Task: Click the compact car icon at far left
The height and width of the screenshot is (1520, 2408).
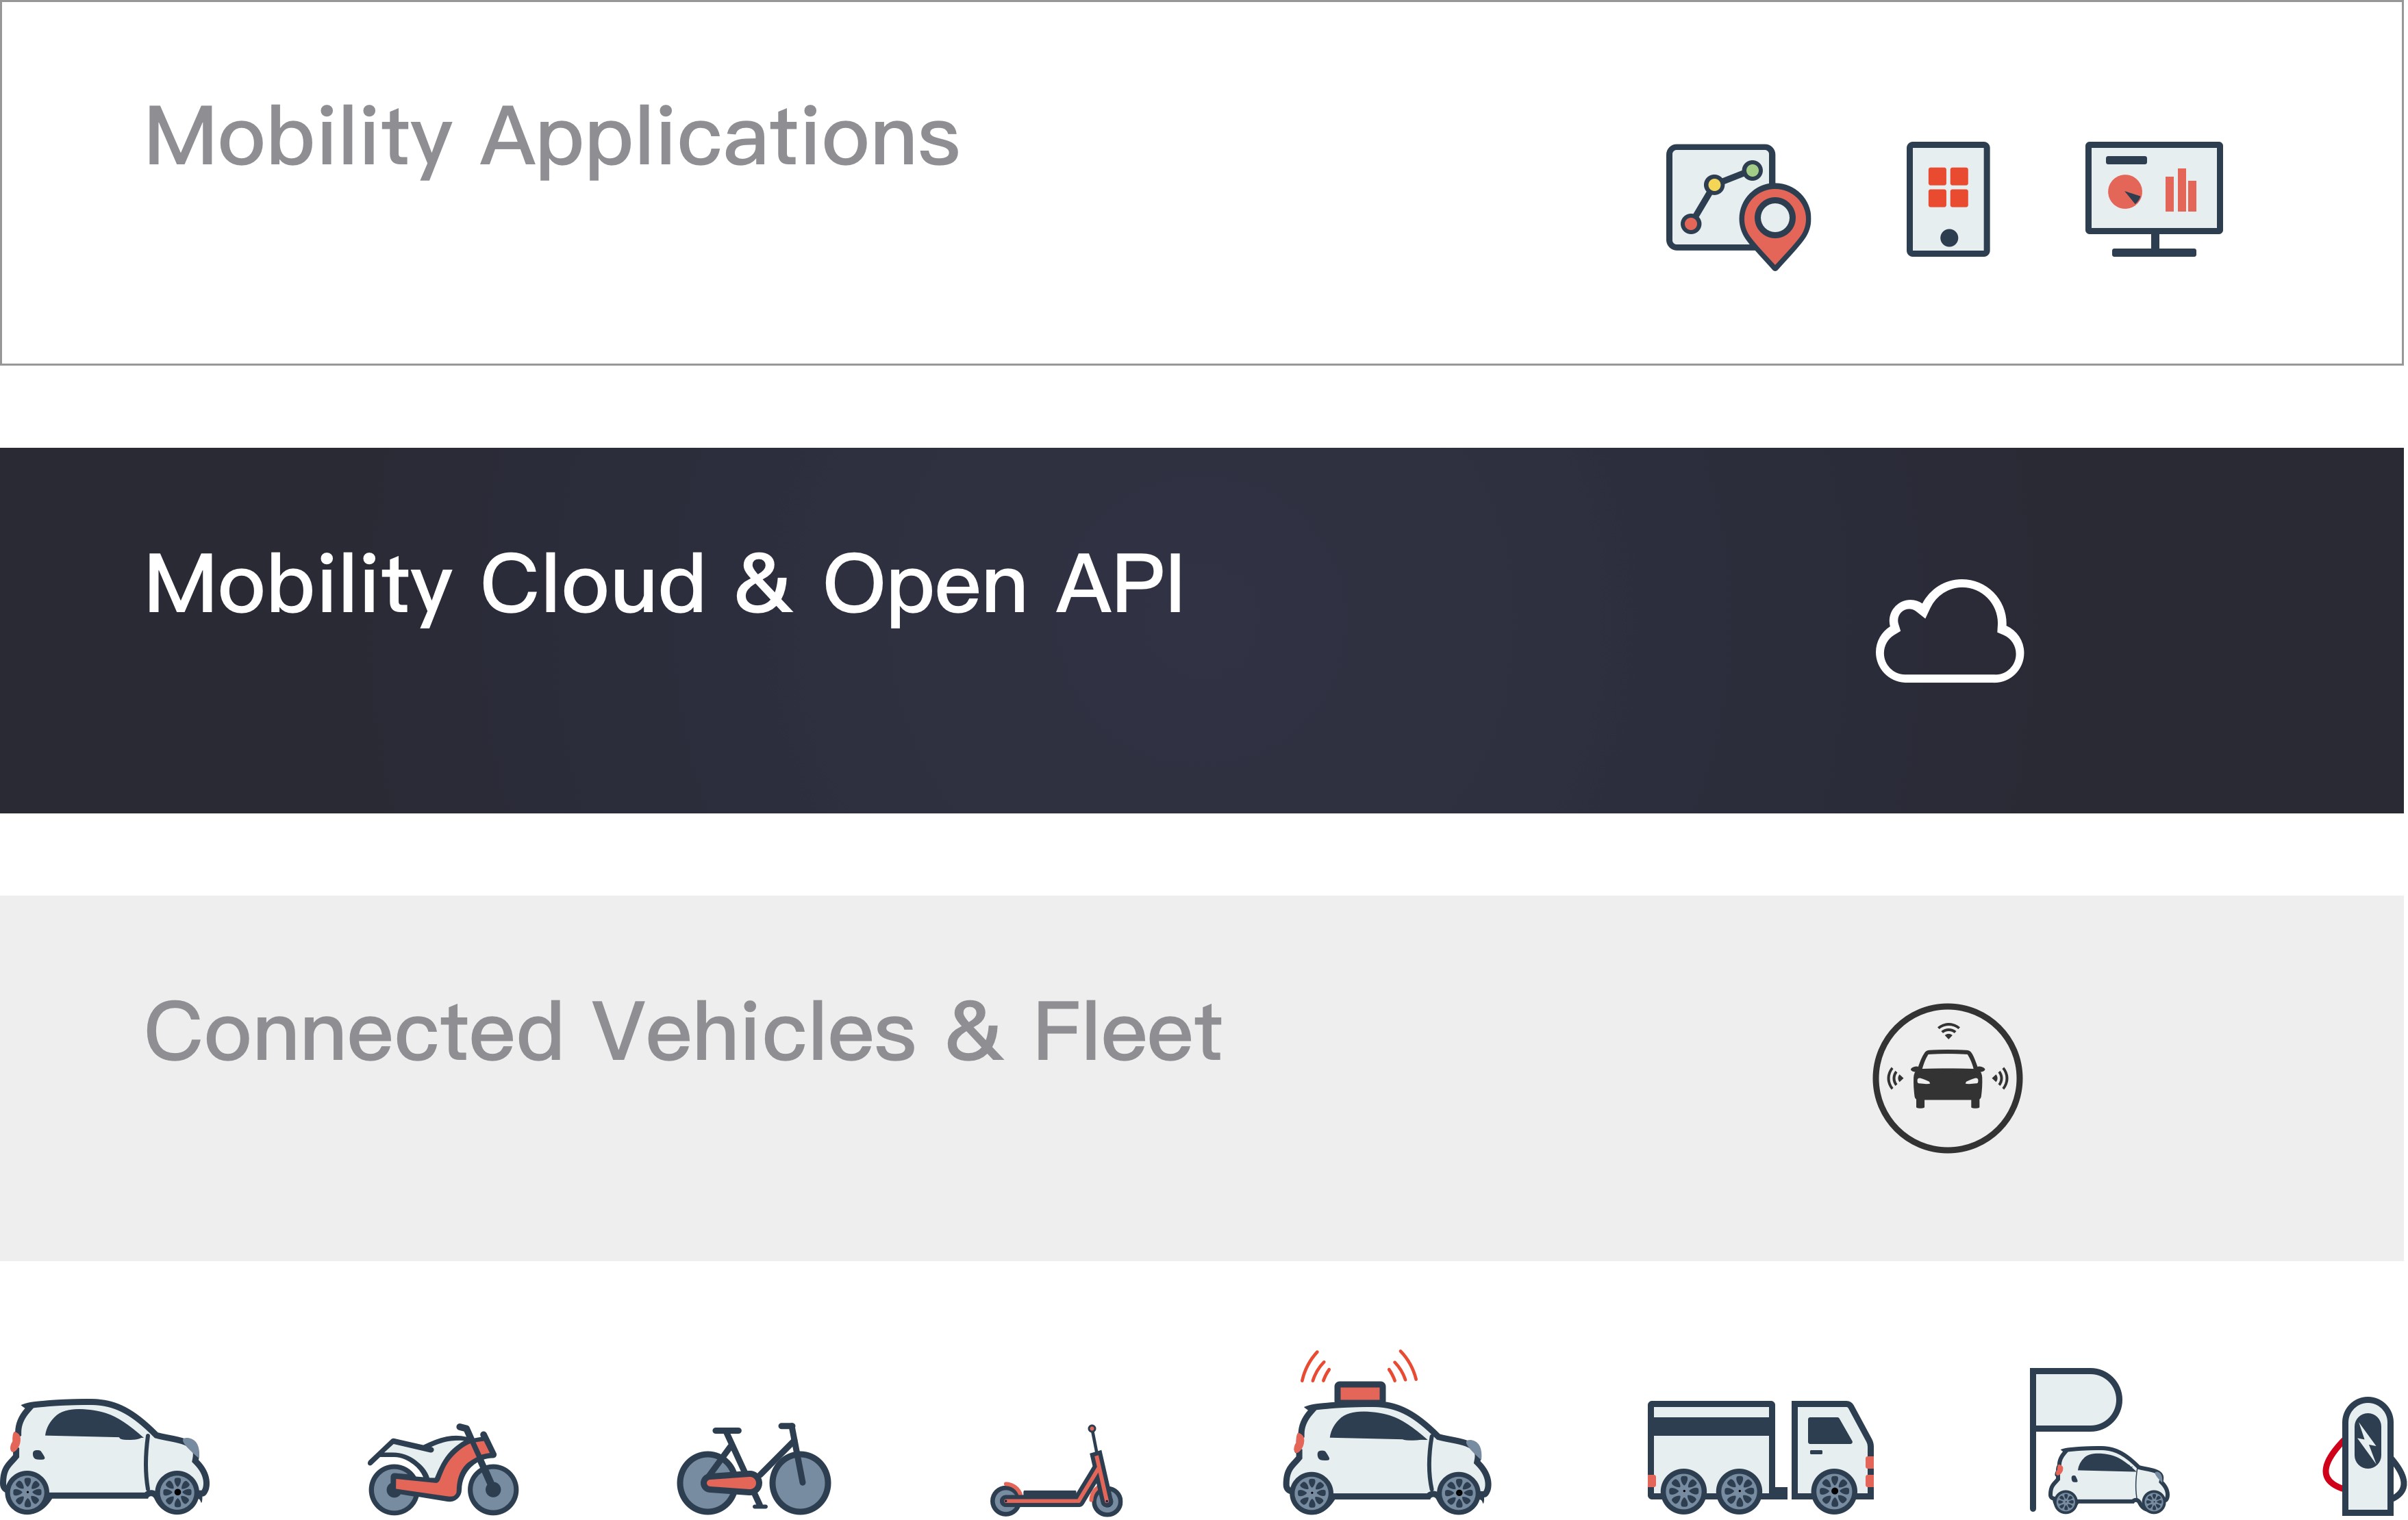Action: point(105,1456)
